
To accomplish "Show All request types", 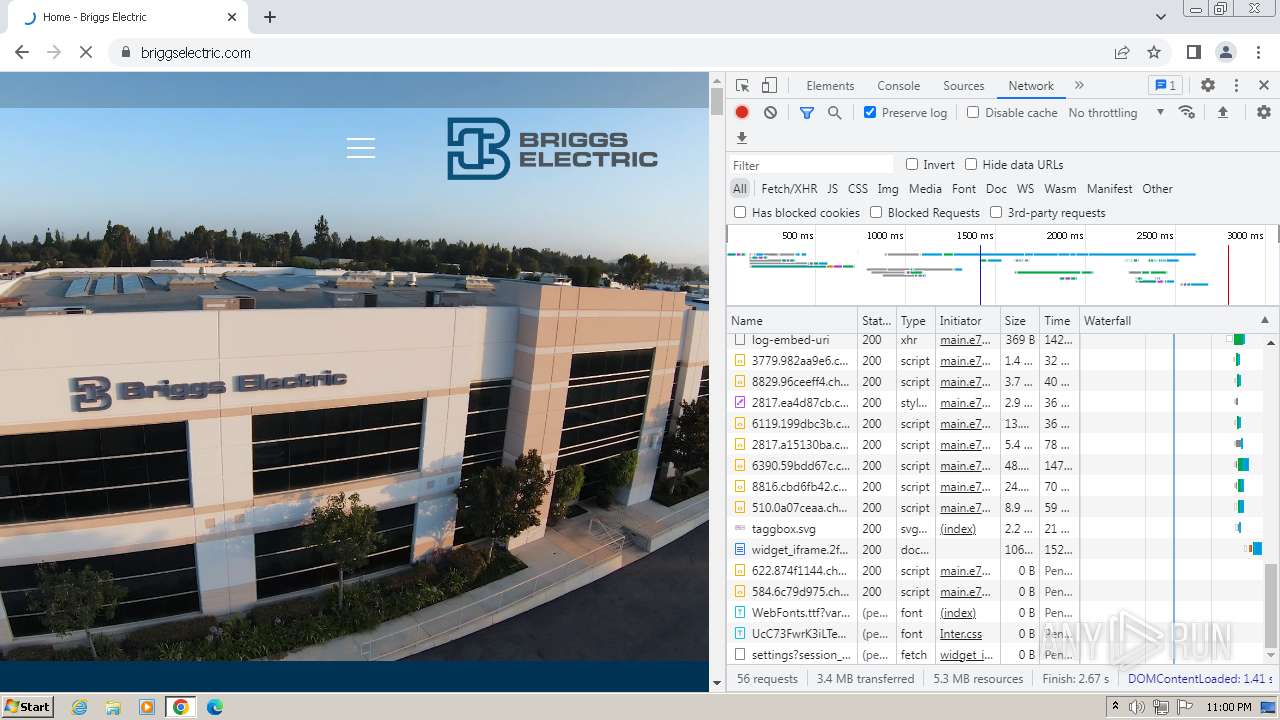I will (740, 189).
